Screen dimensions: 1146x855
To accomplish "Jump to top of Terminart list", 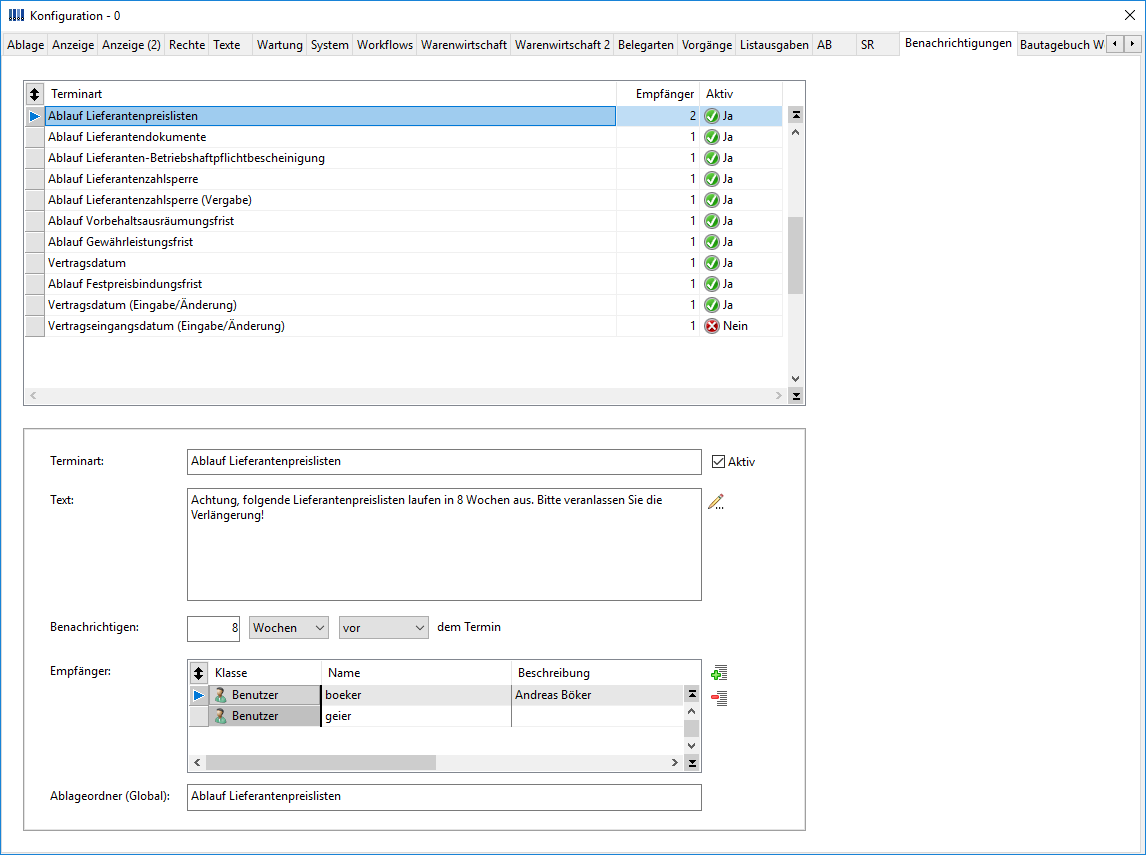I will coord(796,115).
